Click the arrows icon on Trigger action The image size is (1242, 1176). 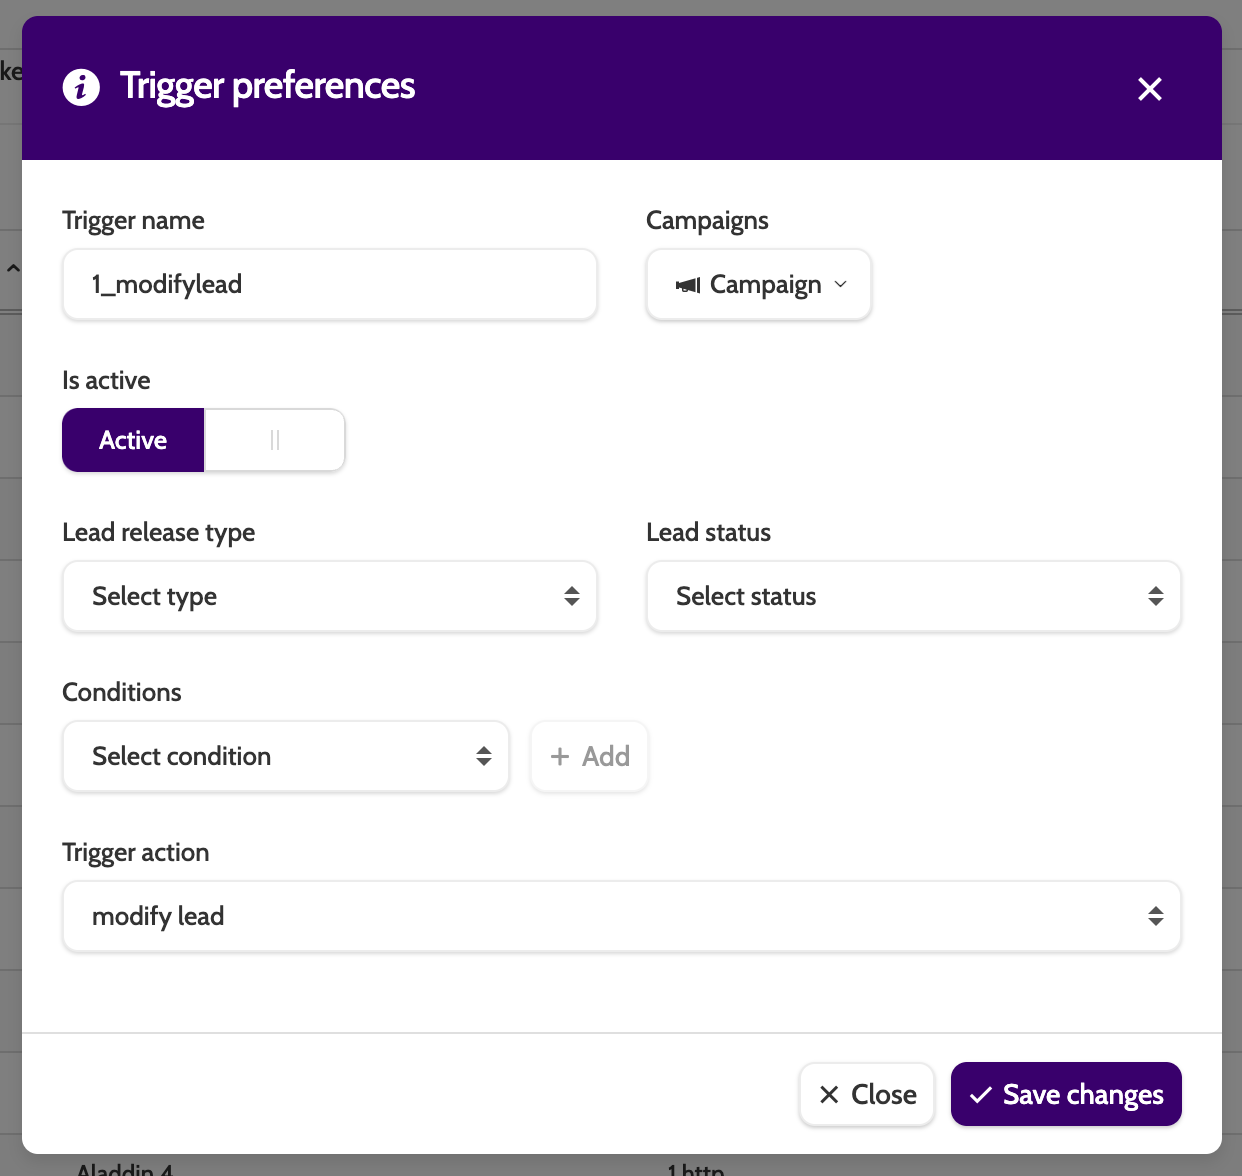click(1156, 916)
